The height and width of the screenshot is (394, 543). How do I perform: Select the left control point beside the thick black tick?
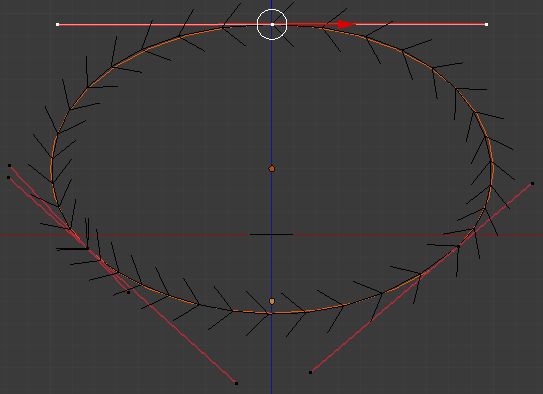click(88, 248)
